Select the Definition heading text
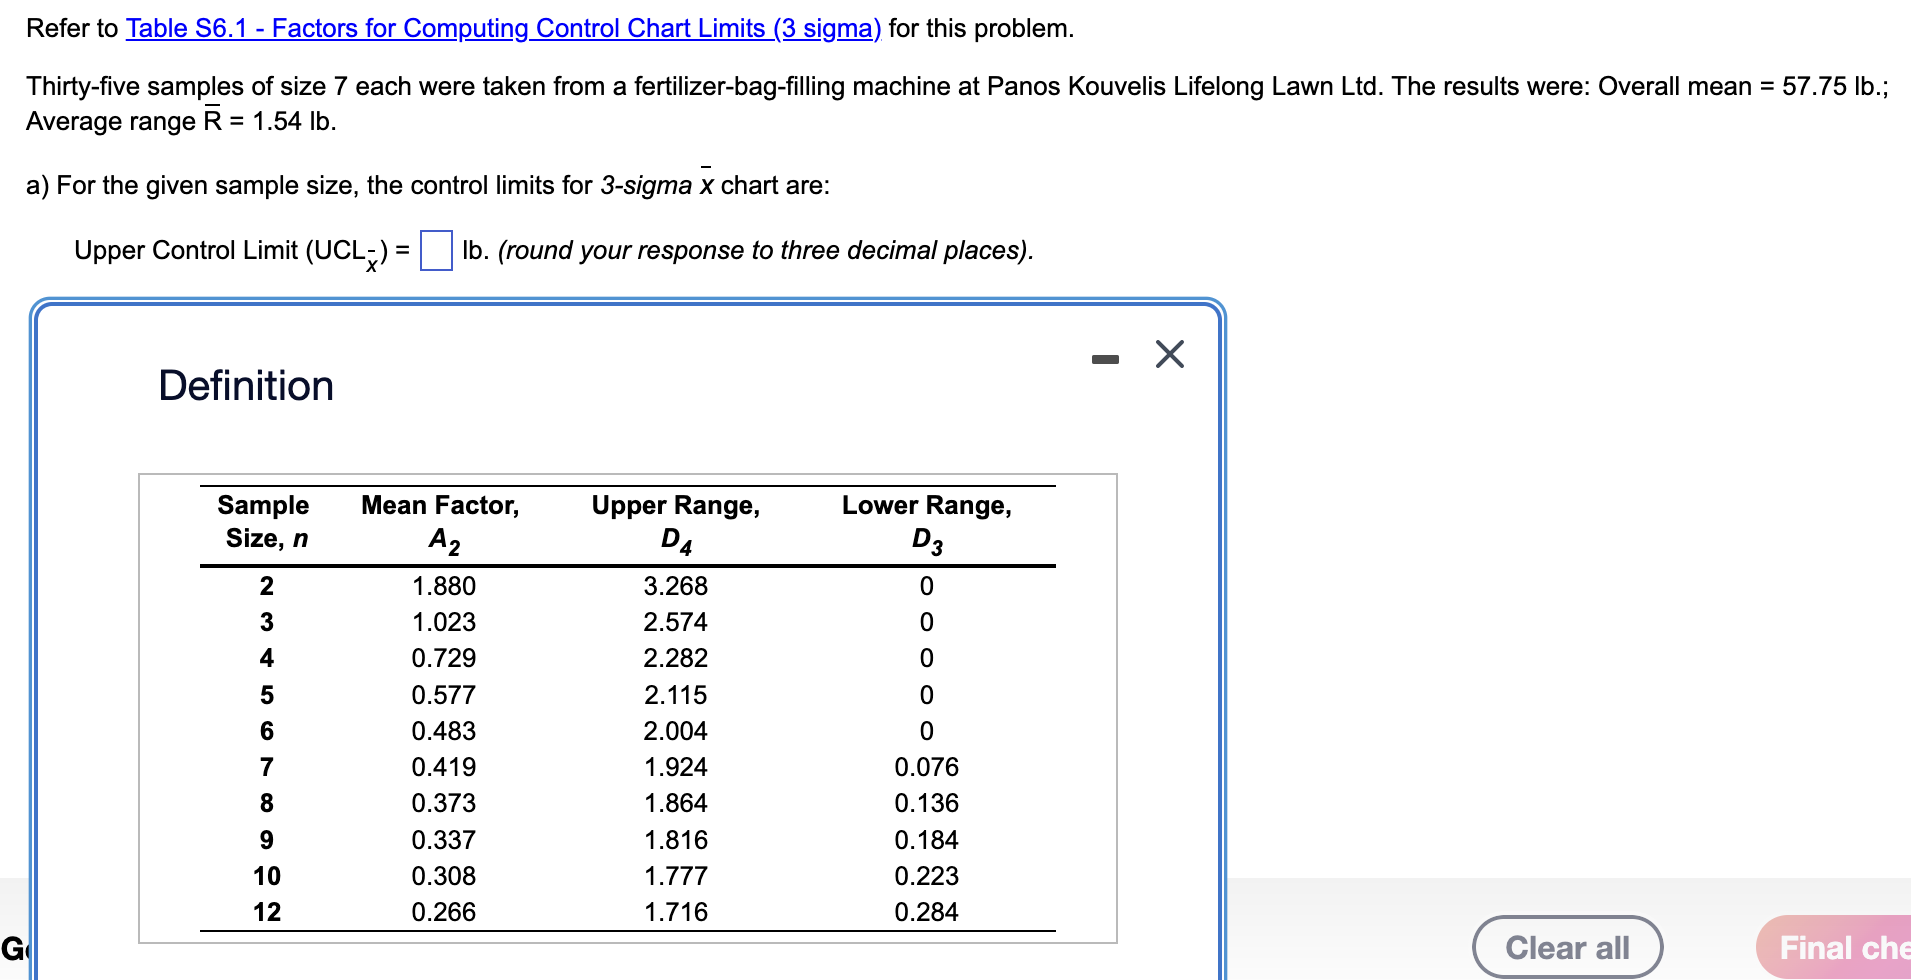This screenshot has height=980, width=1911. pos(246,386)
